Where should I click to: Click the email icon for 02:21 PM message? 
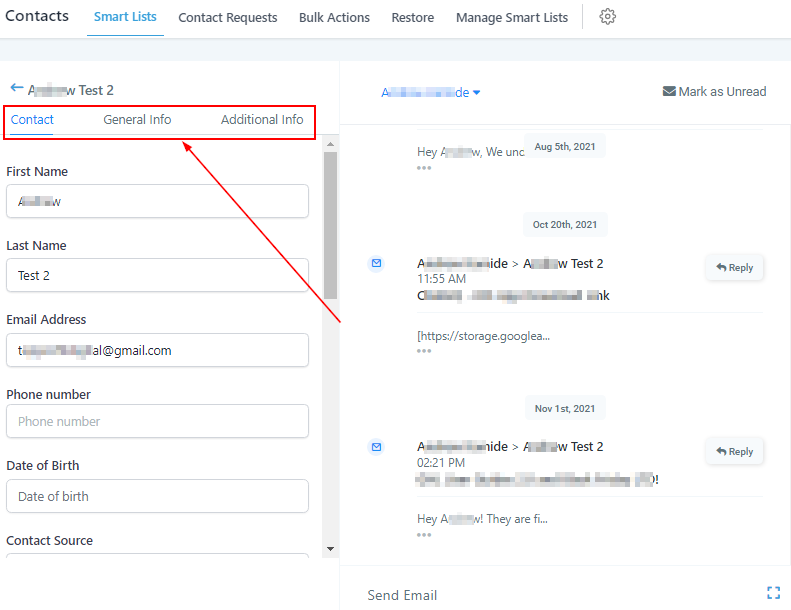[x=376, y=446]
